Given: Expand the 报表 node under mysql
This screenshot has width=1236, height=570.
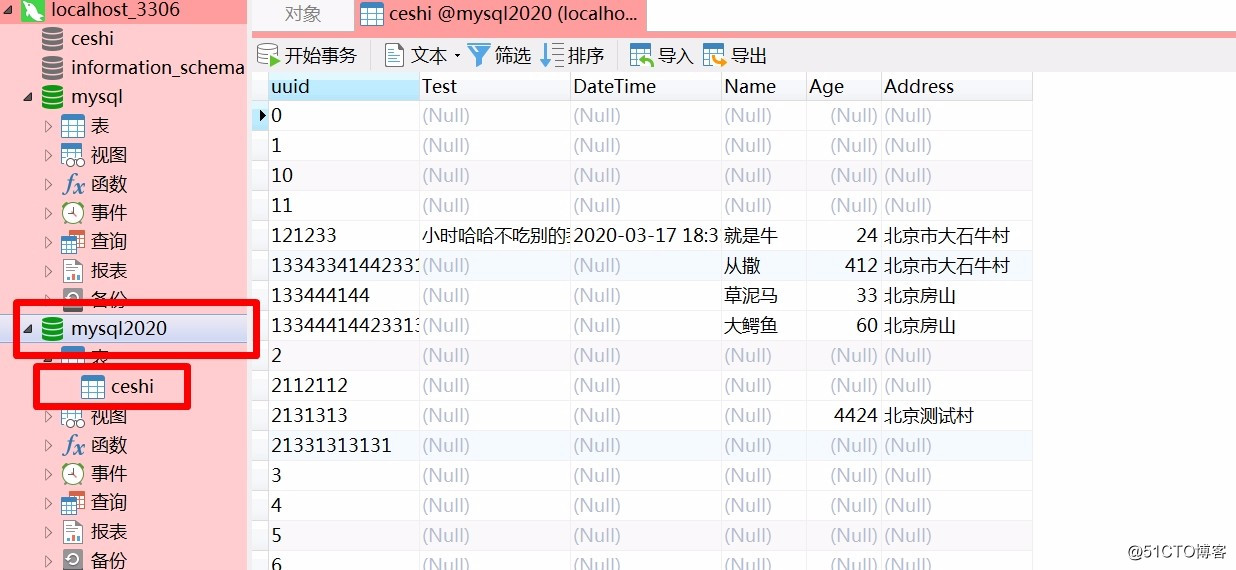Looking at the screenshot, I should tap(48, 271).
